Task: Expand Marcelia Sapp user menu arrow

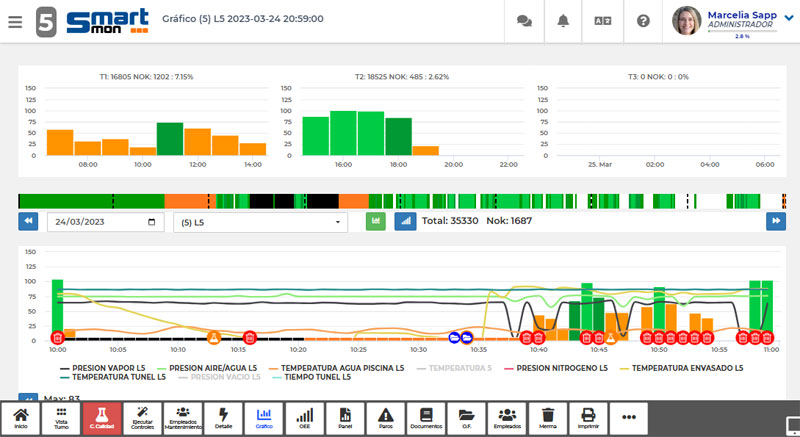Action: coord(788,17)
